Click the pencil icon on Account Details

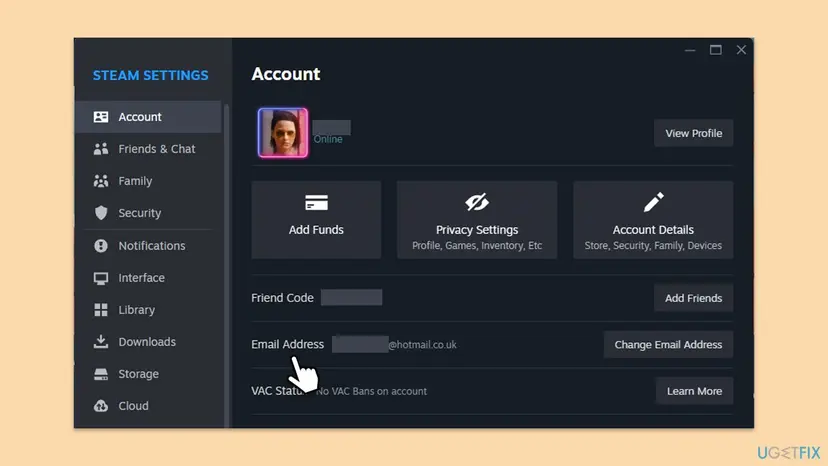point(653,202)
